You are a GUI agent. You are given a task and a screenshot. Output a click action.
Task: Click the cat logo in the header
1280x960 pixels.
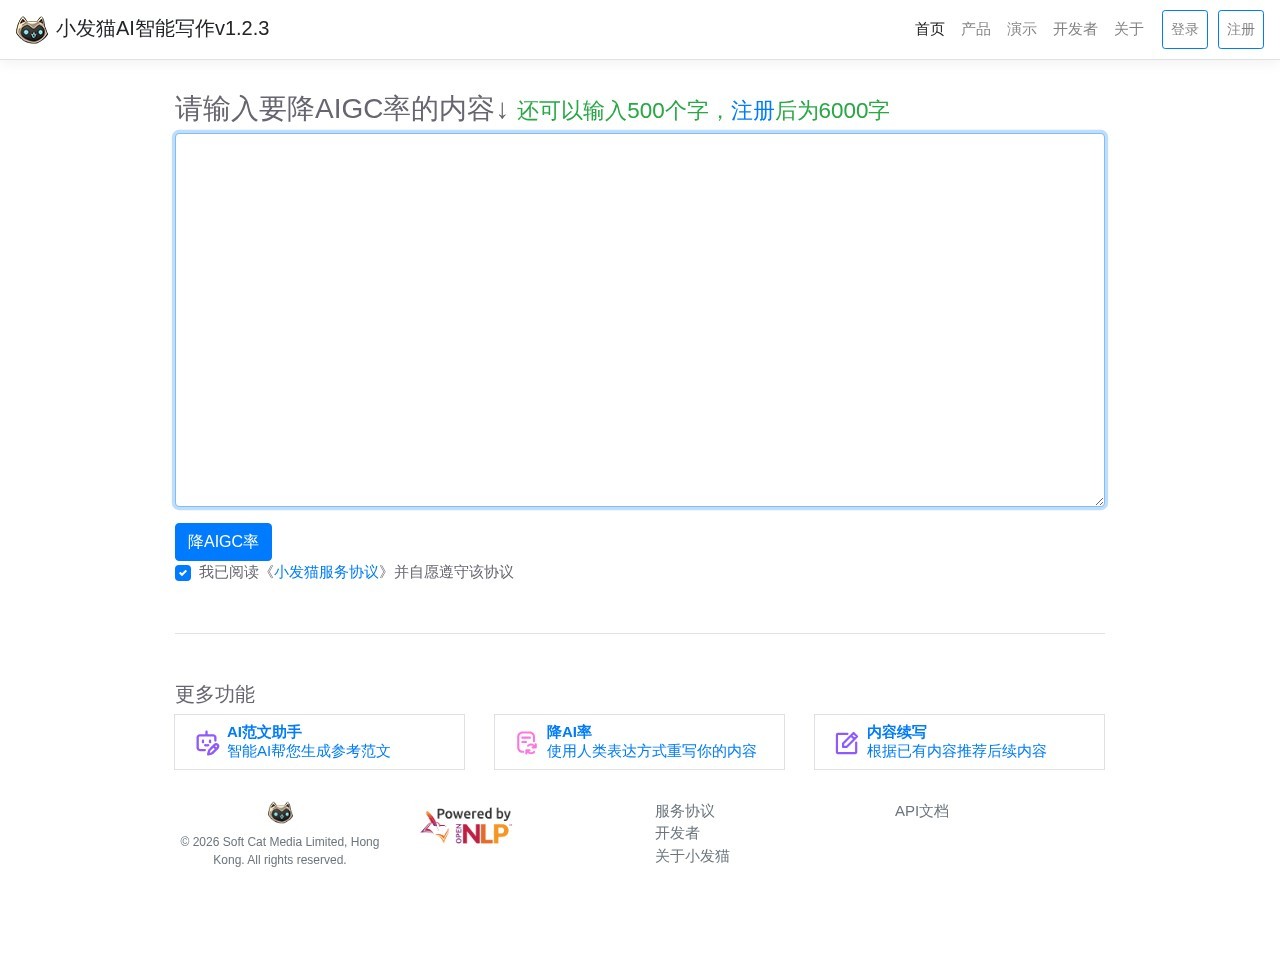point(32,30)
